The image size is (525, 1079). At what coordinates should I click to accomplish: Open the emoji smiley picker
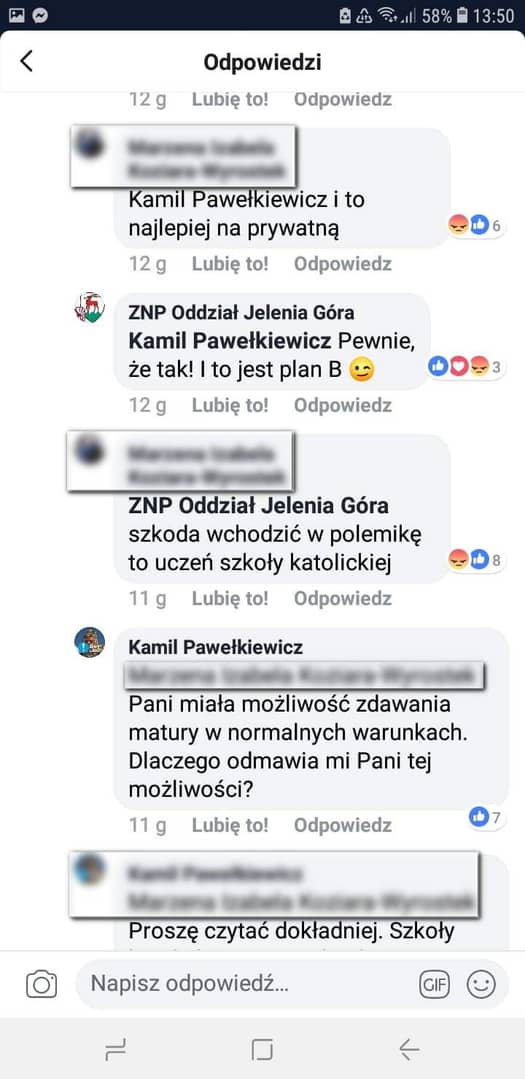pos(481,985)
